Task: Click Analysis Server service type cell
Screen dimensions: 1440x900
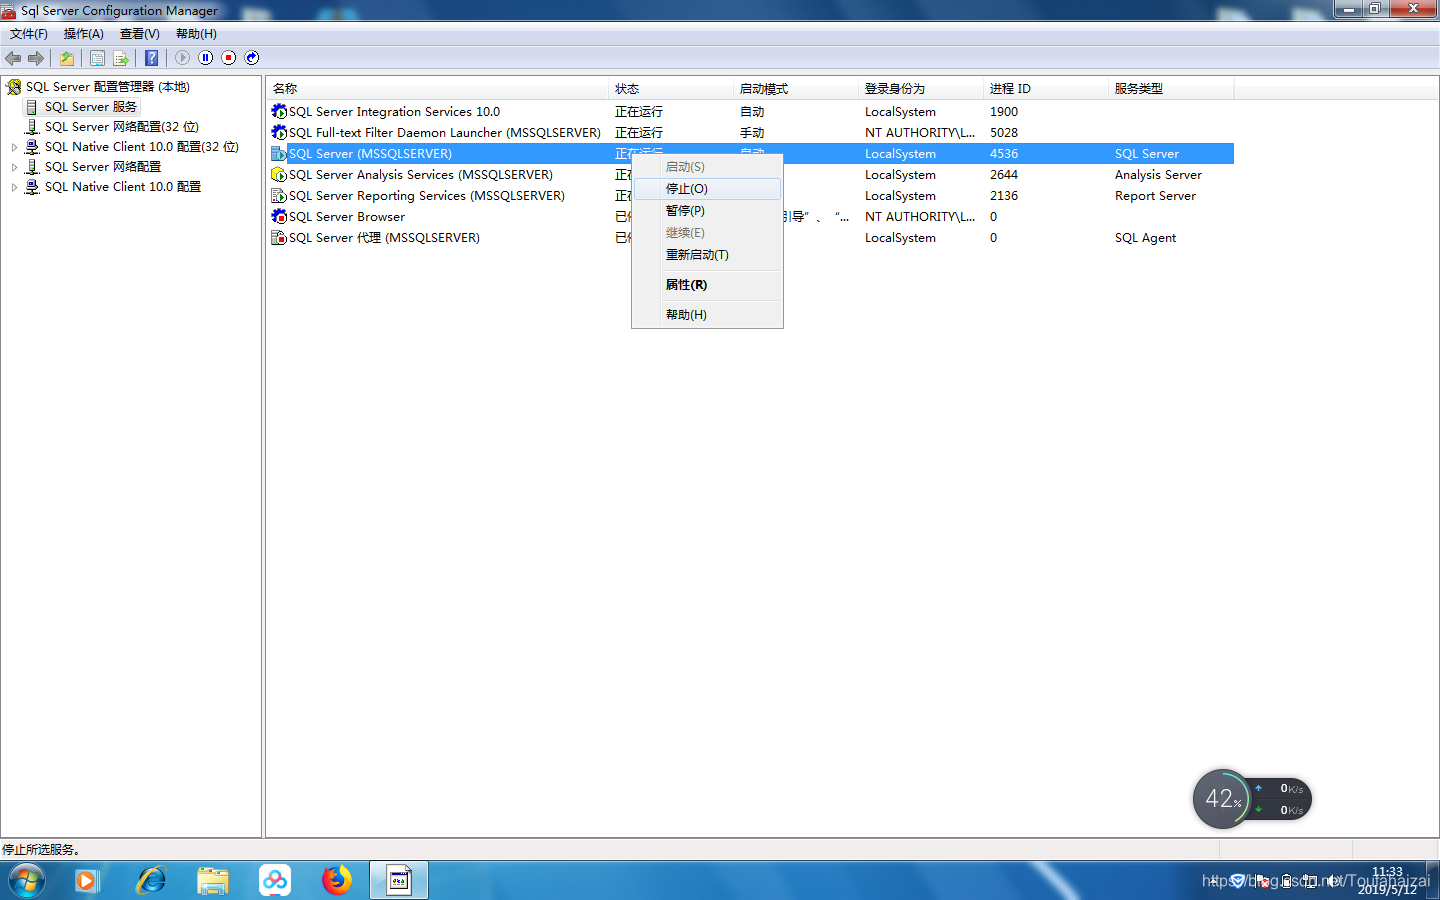Action: (x=1158, y=175)
